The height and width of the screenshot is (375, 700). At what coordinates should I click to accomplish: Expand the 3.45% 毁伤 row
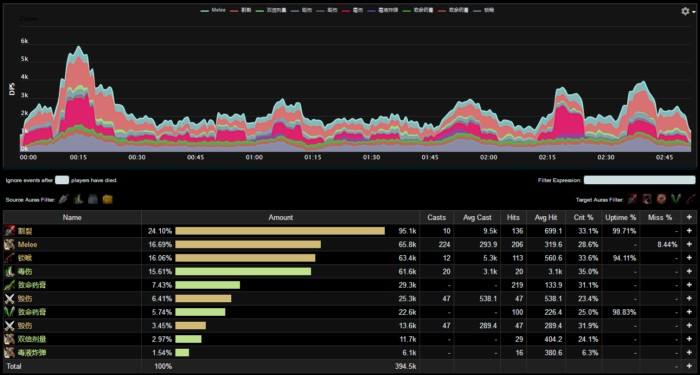tap(689, 326)
